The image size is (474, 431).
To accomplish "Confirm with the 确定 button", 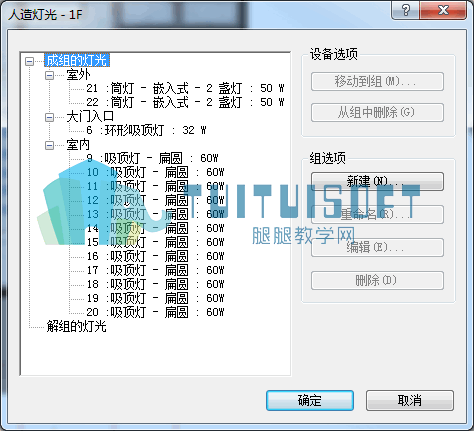I will click(x=310, y=400).
